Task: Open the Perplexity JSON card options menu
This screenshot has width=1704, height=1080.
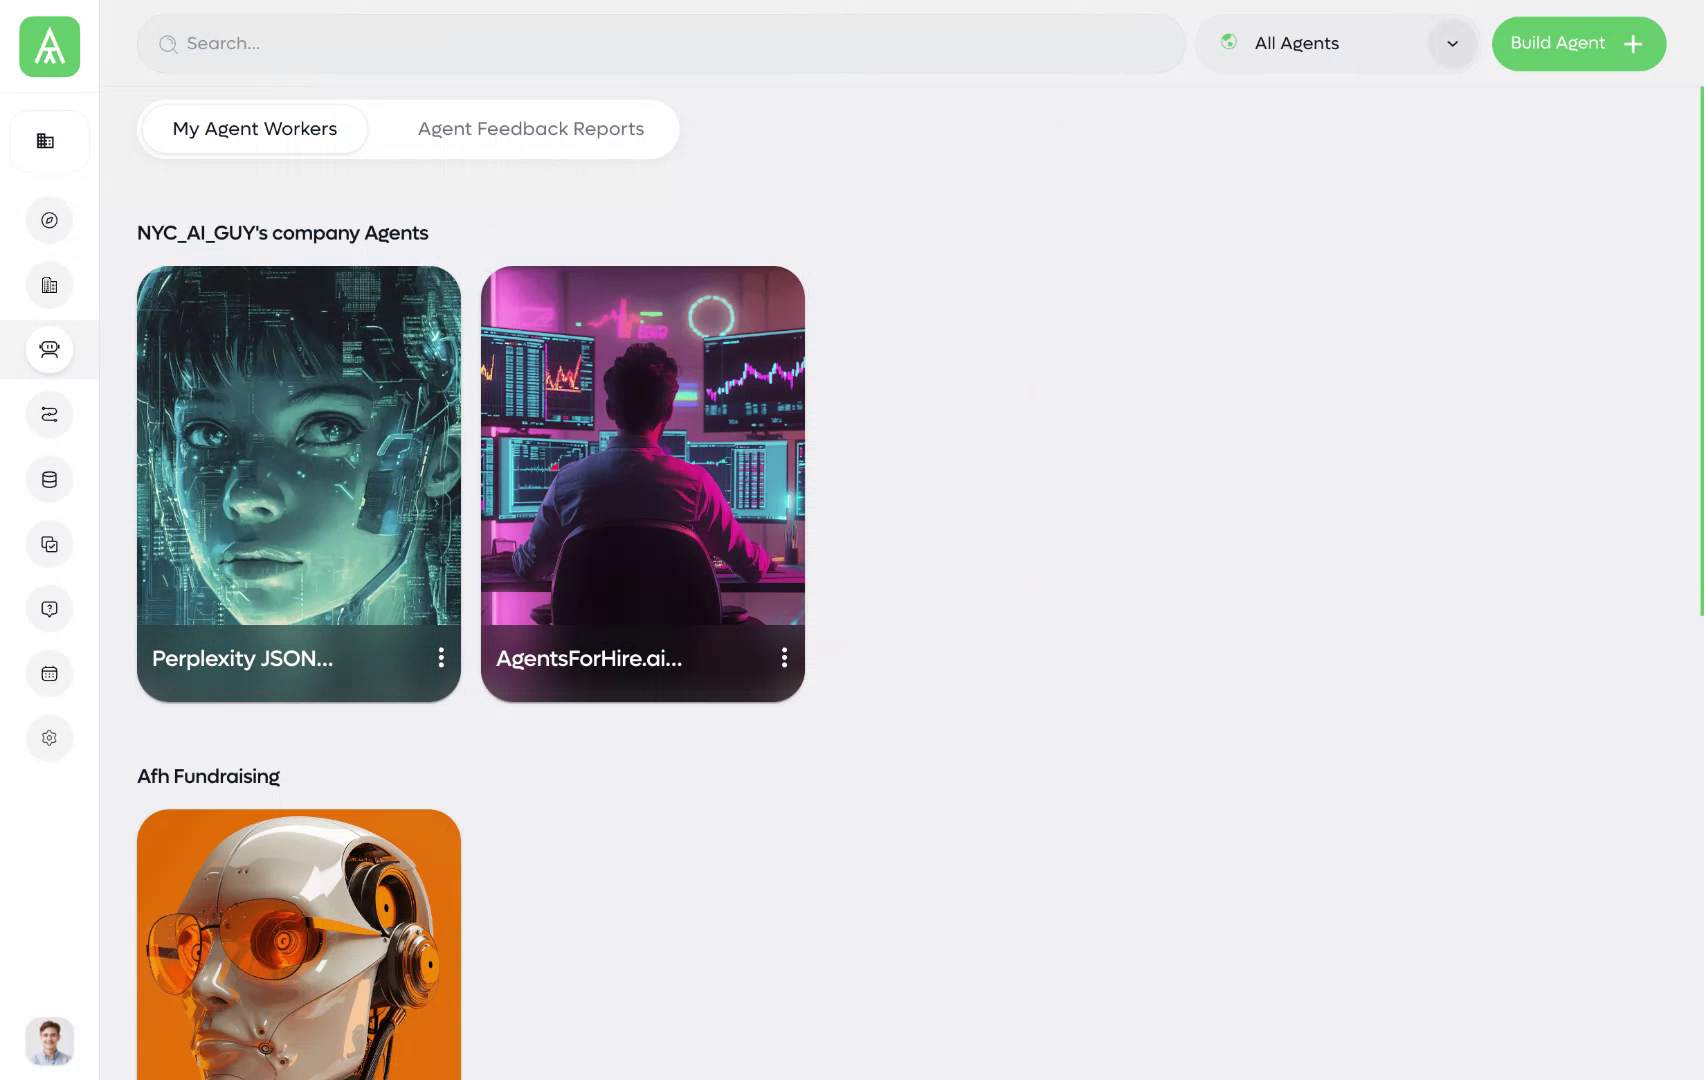Action: [441, 657]
